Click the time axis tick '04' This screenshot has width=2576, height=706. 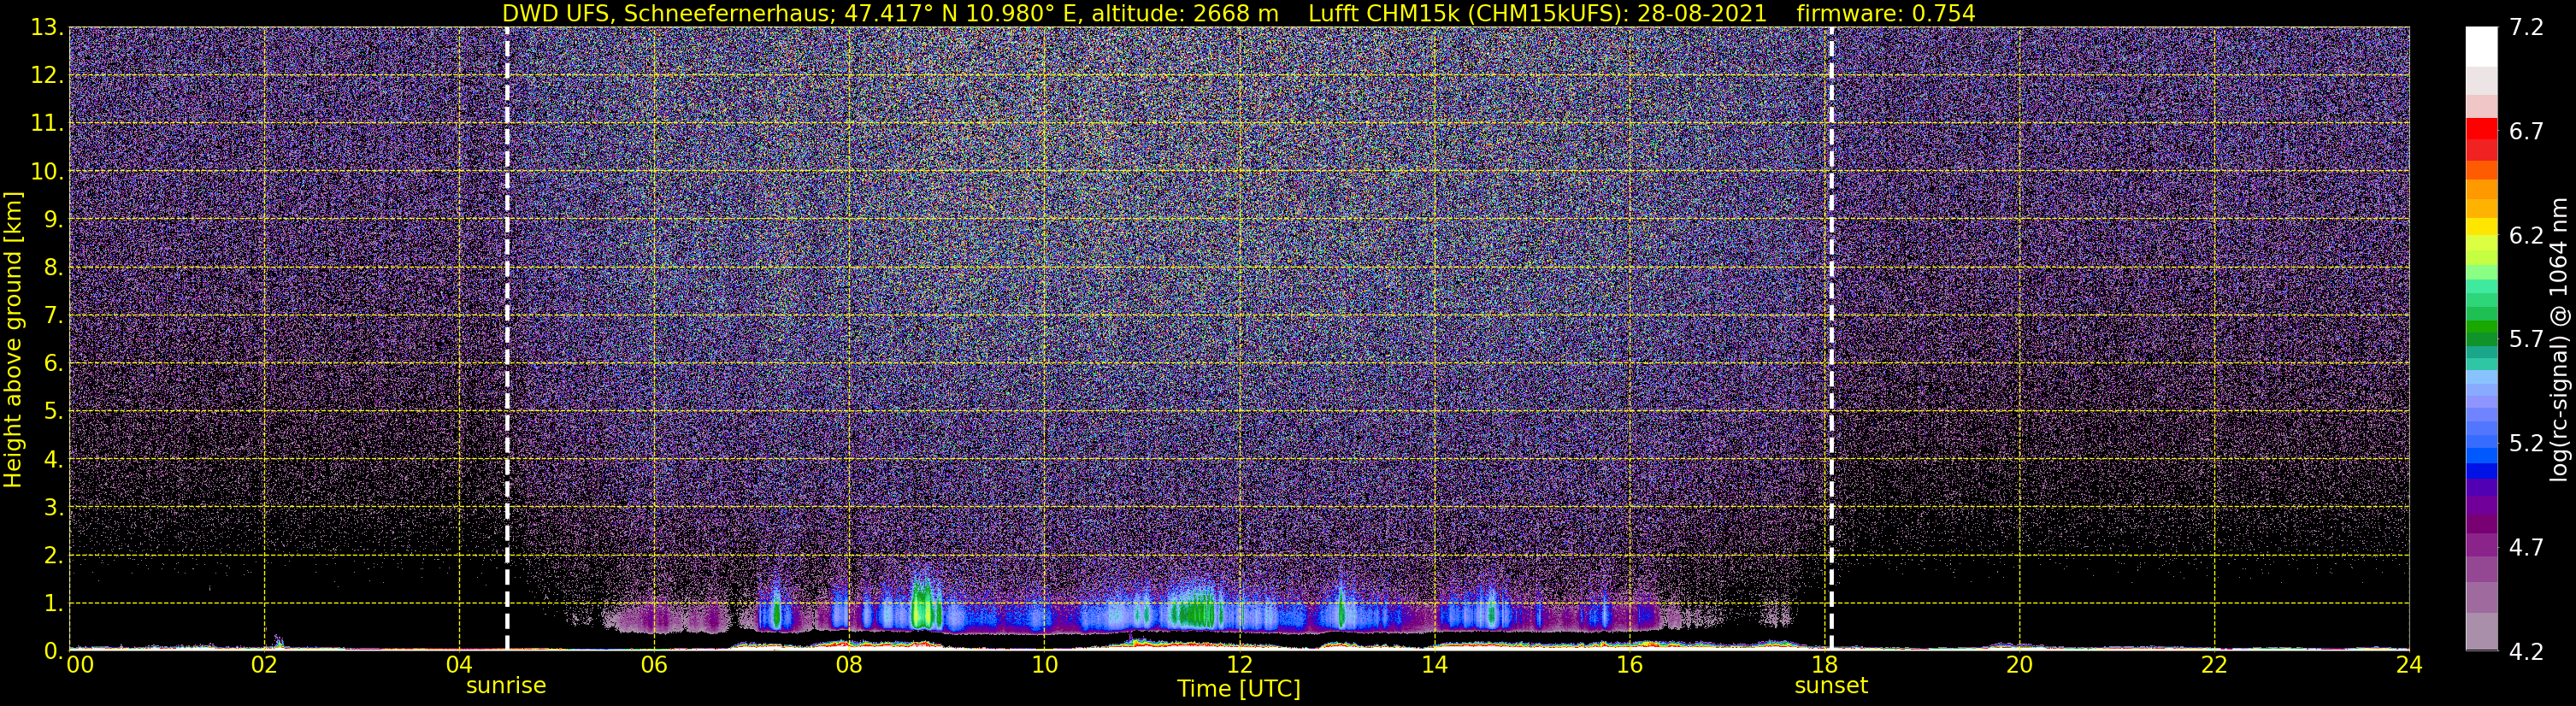tap(459, 665)
